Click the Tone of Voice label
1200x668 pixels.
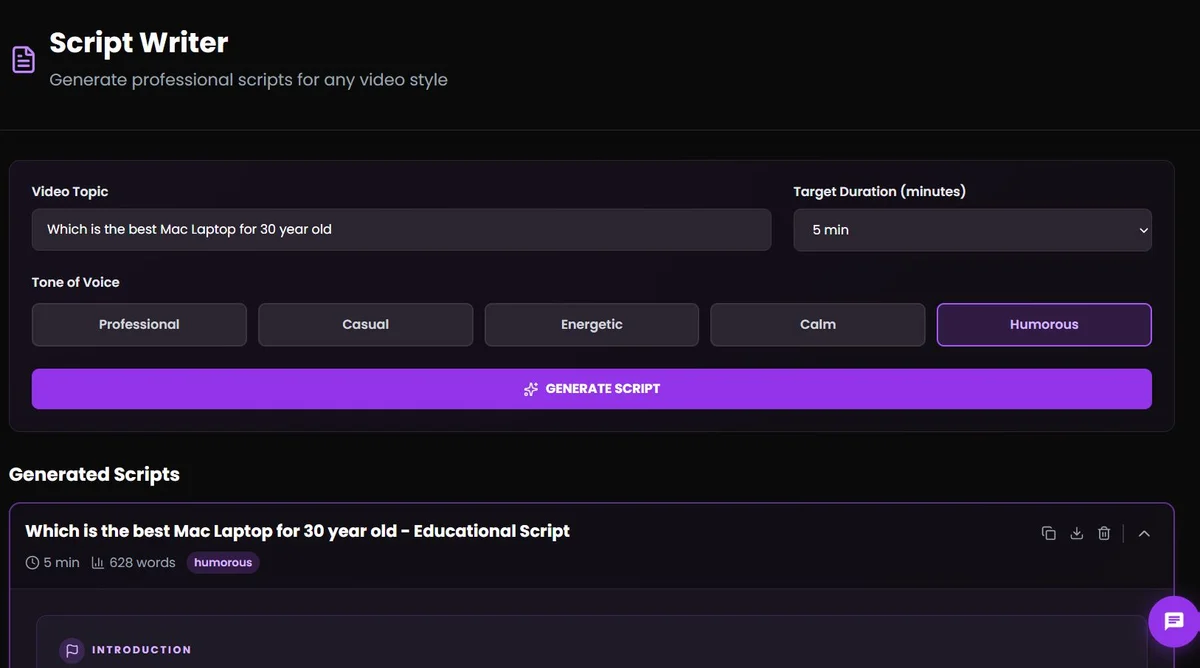point(76,282)
